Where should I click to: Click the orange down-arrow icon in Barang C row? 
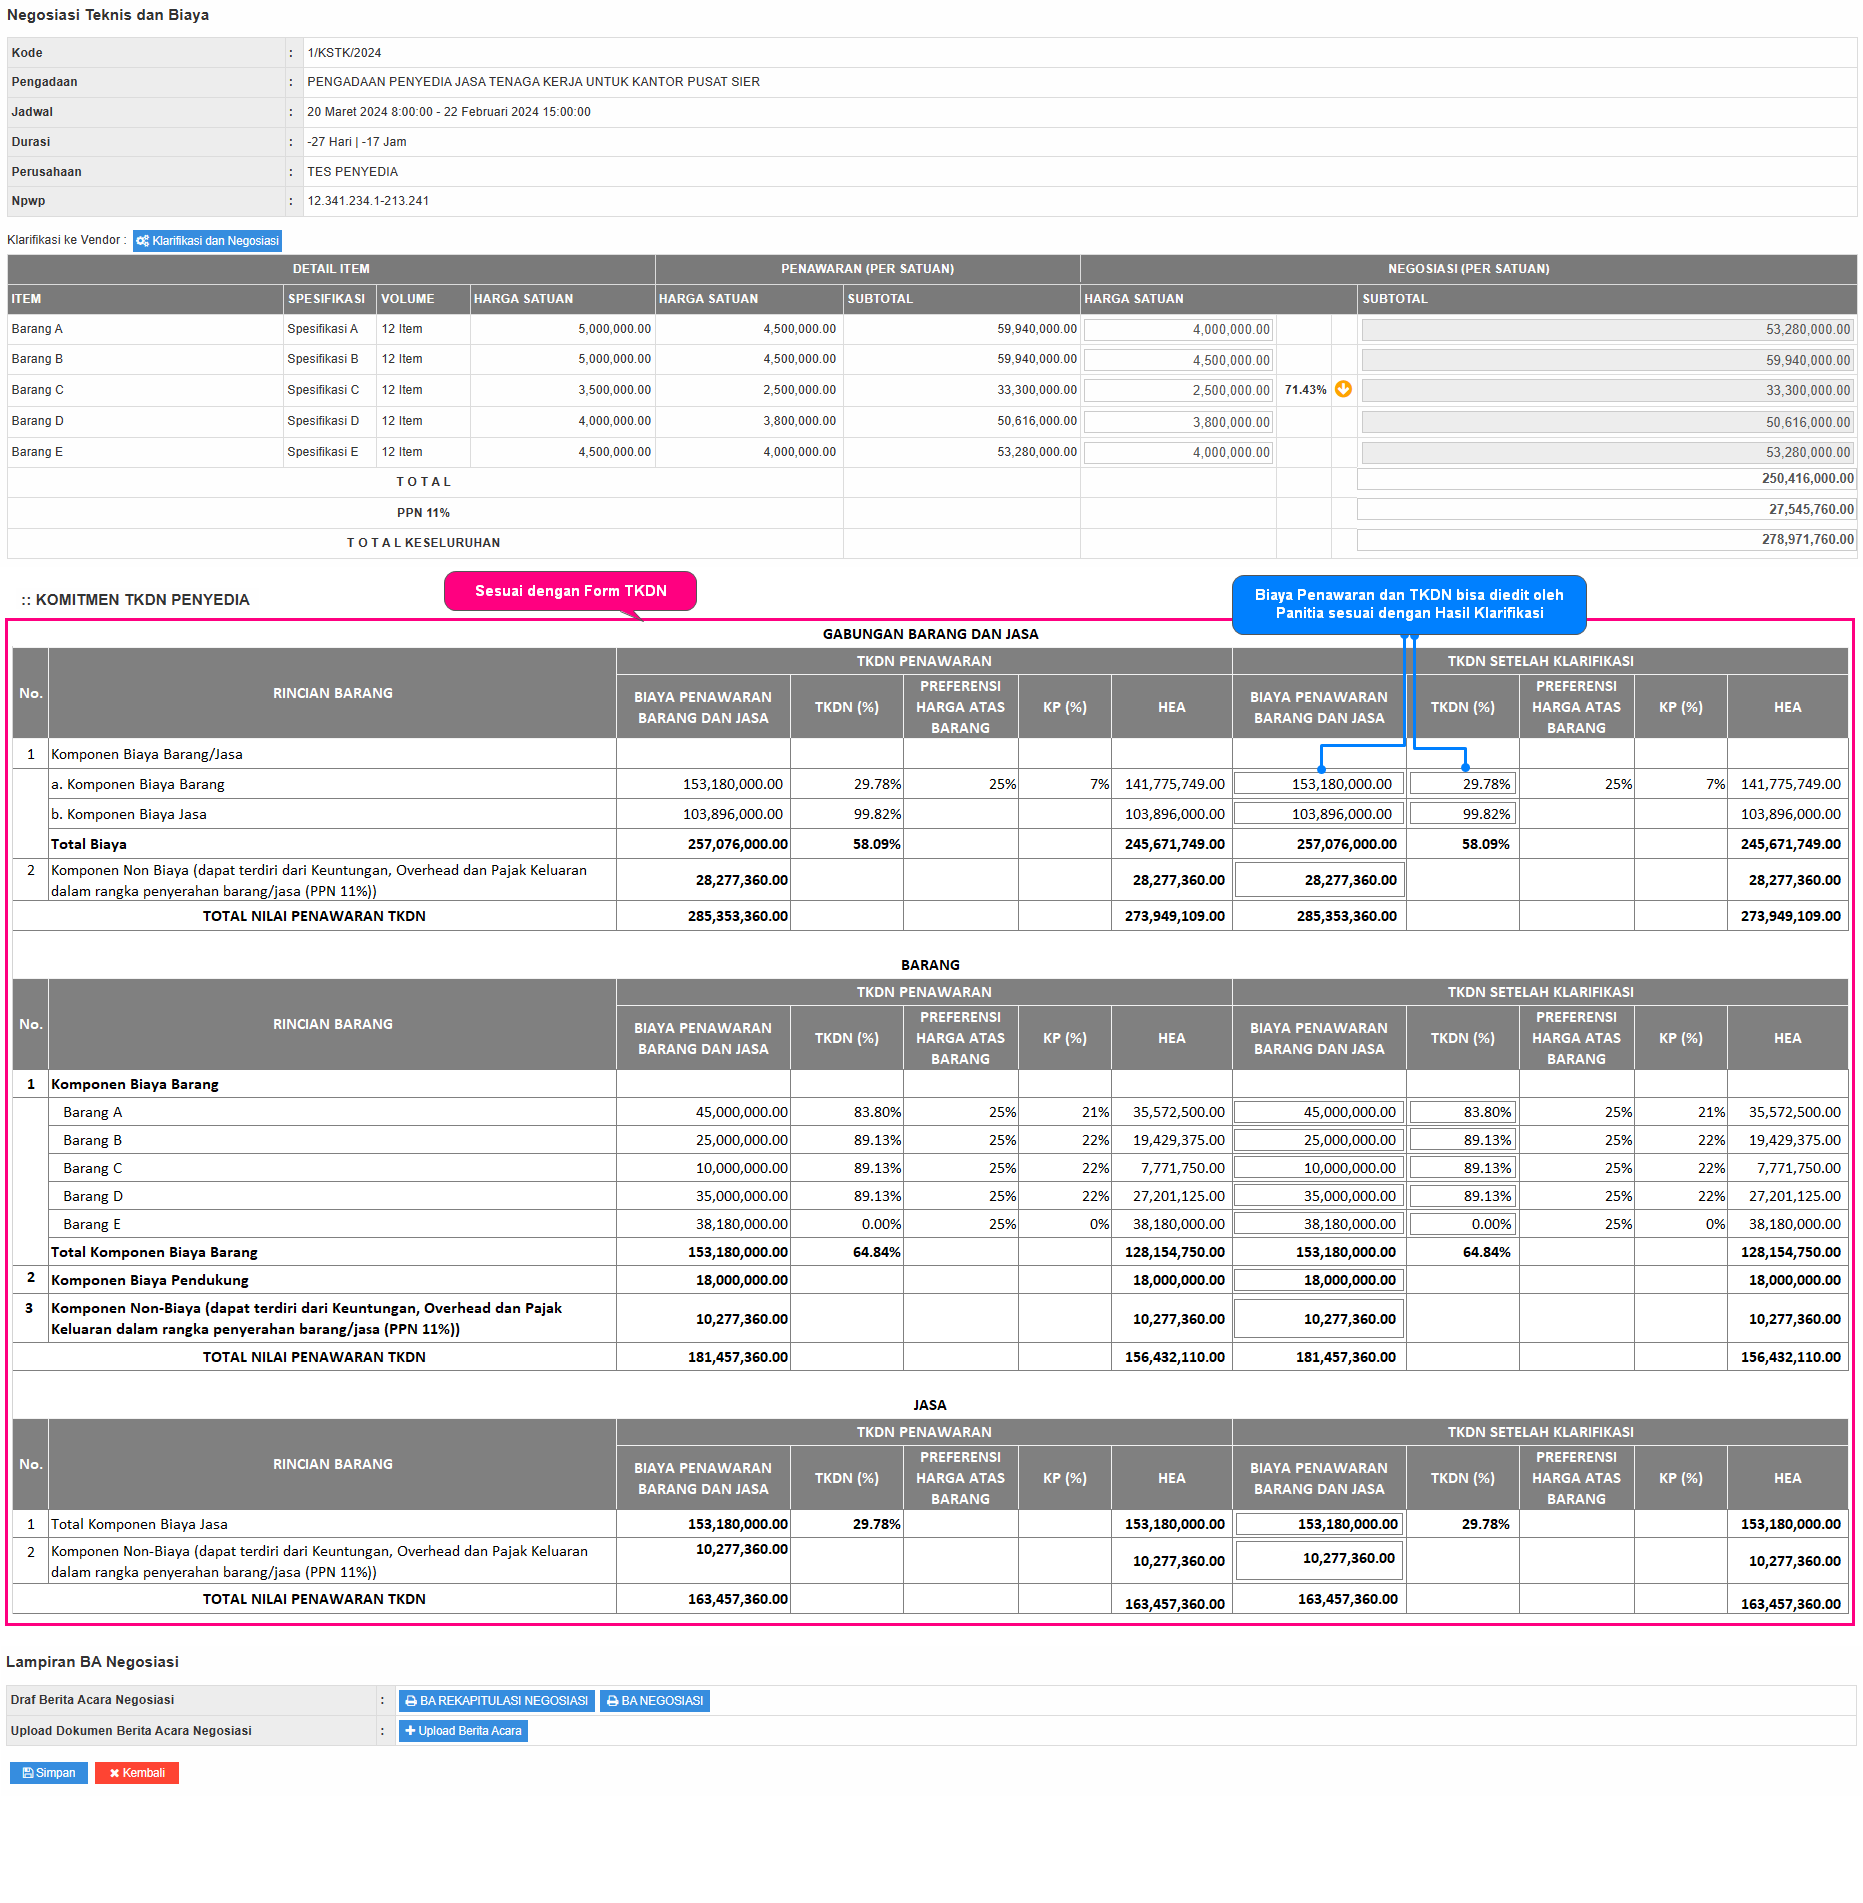click(1343, 389)
